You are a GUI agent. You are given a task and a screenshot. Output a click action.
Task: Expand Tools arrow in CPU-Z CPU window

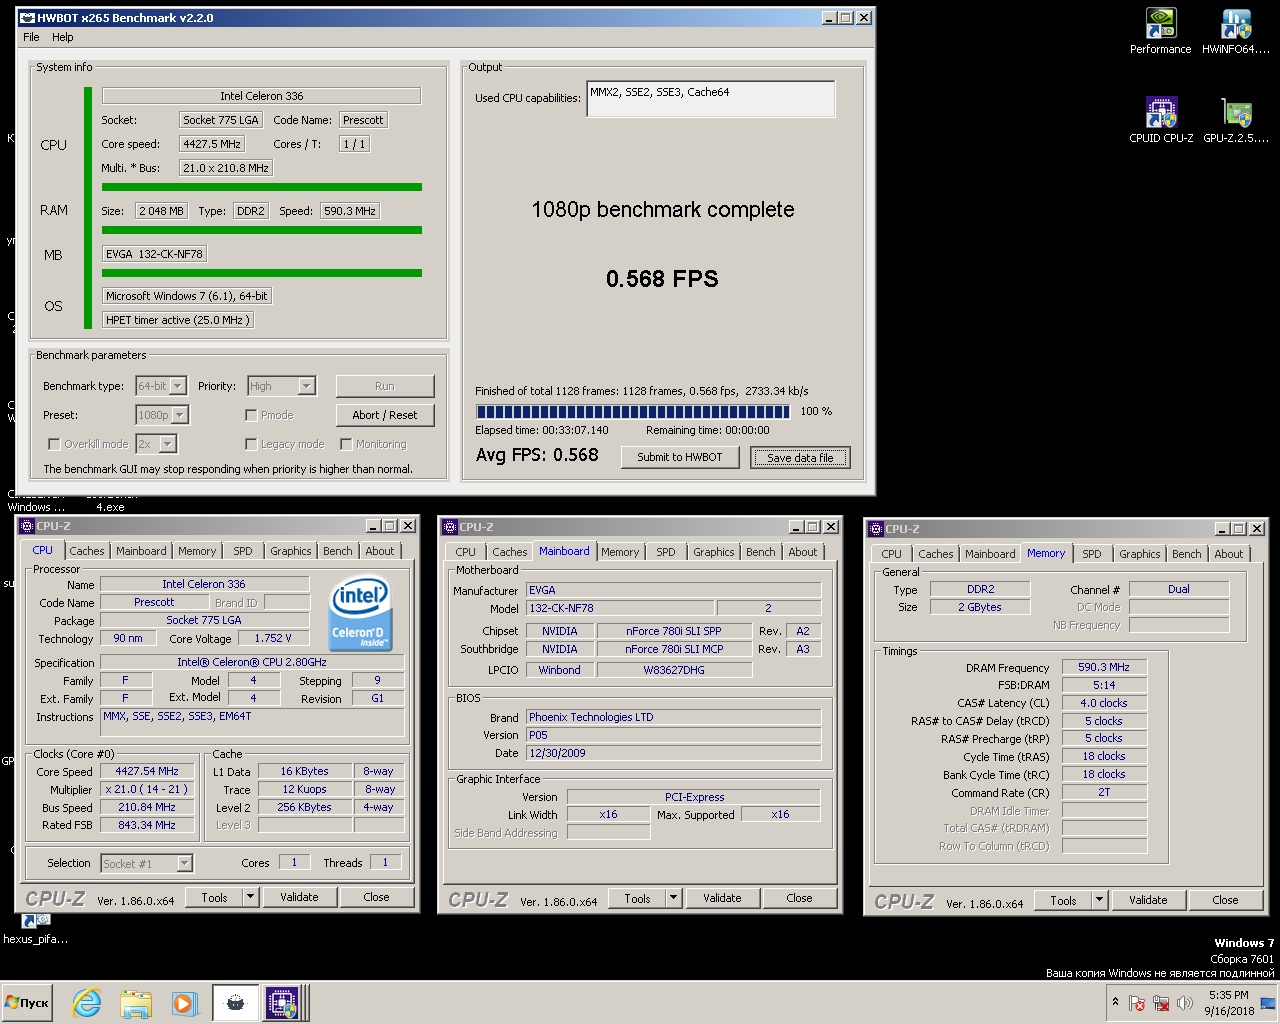(250, 897)
